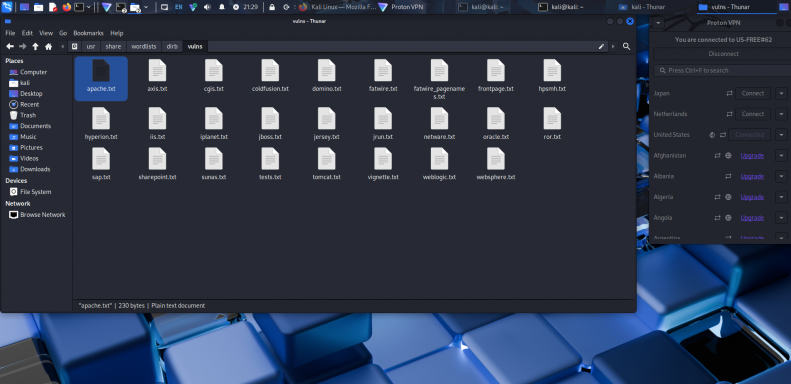
Task: Select the vignette.txt file
Action: pyautogui.click(x=383, y=164)
